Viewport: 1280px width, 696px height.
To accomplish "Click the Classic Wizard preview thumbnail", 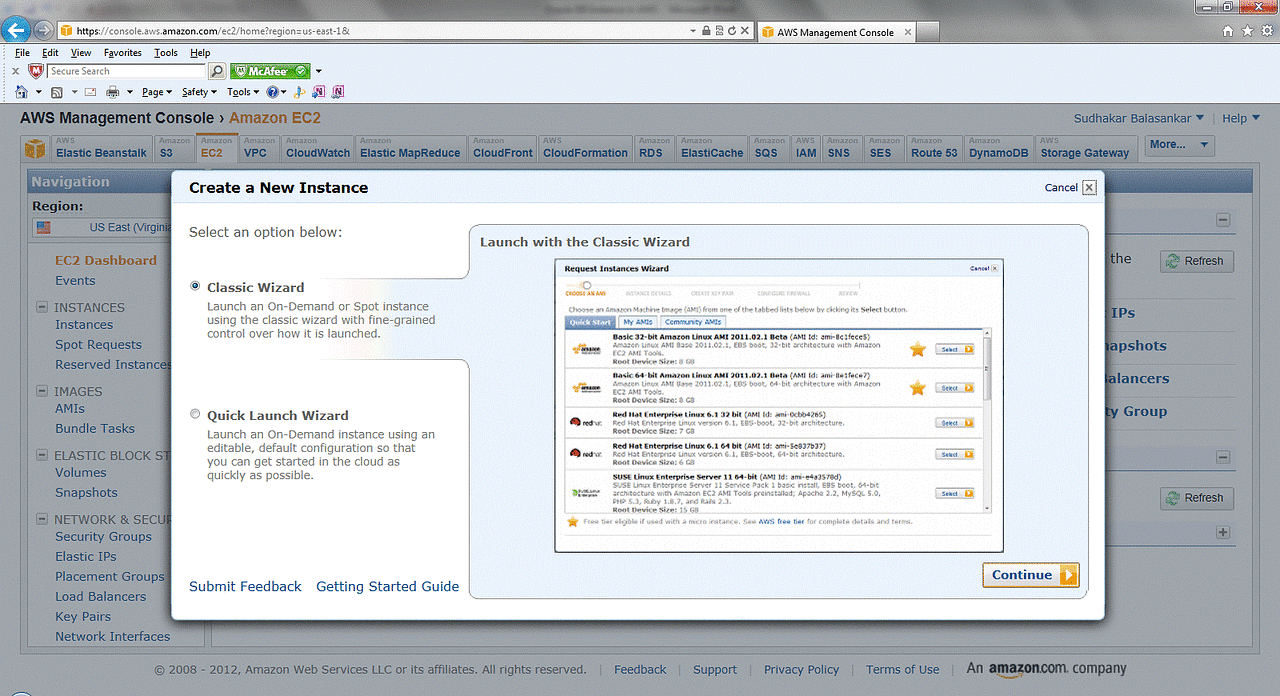I will pyautogui.click(x=779, y=405).
